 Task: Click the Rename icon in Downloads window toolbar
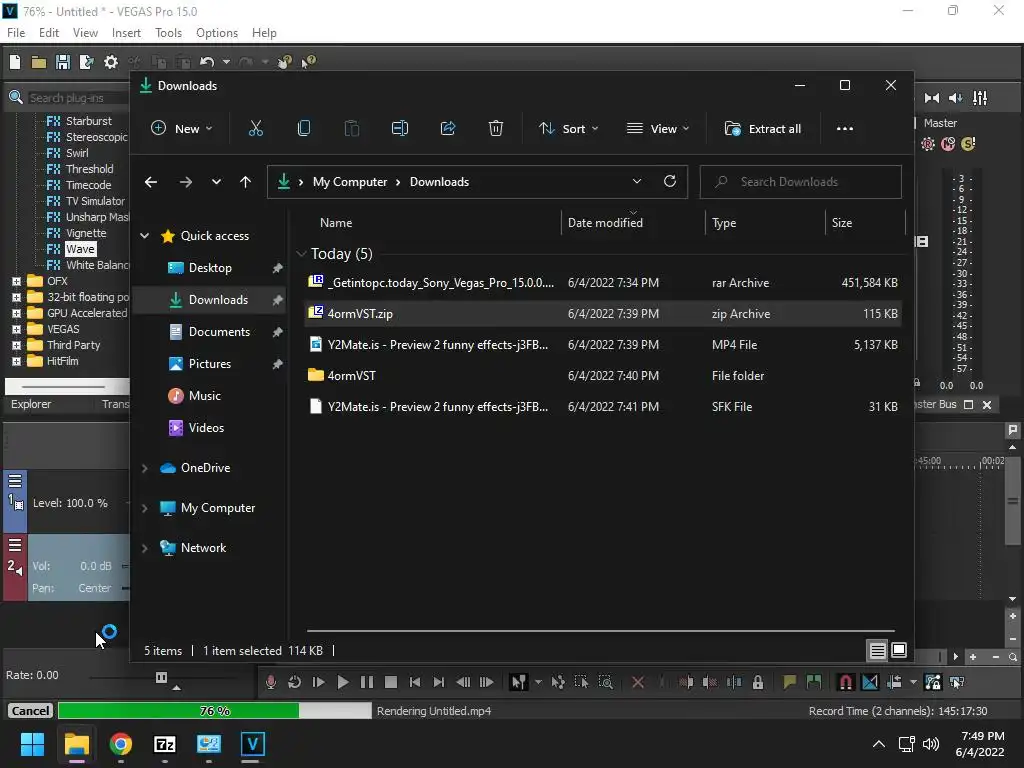click(x=400, y=129)
